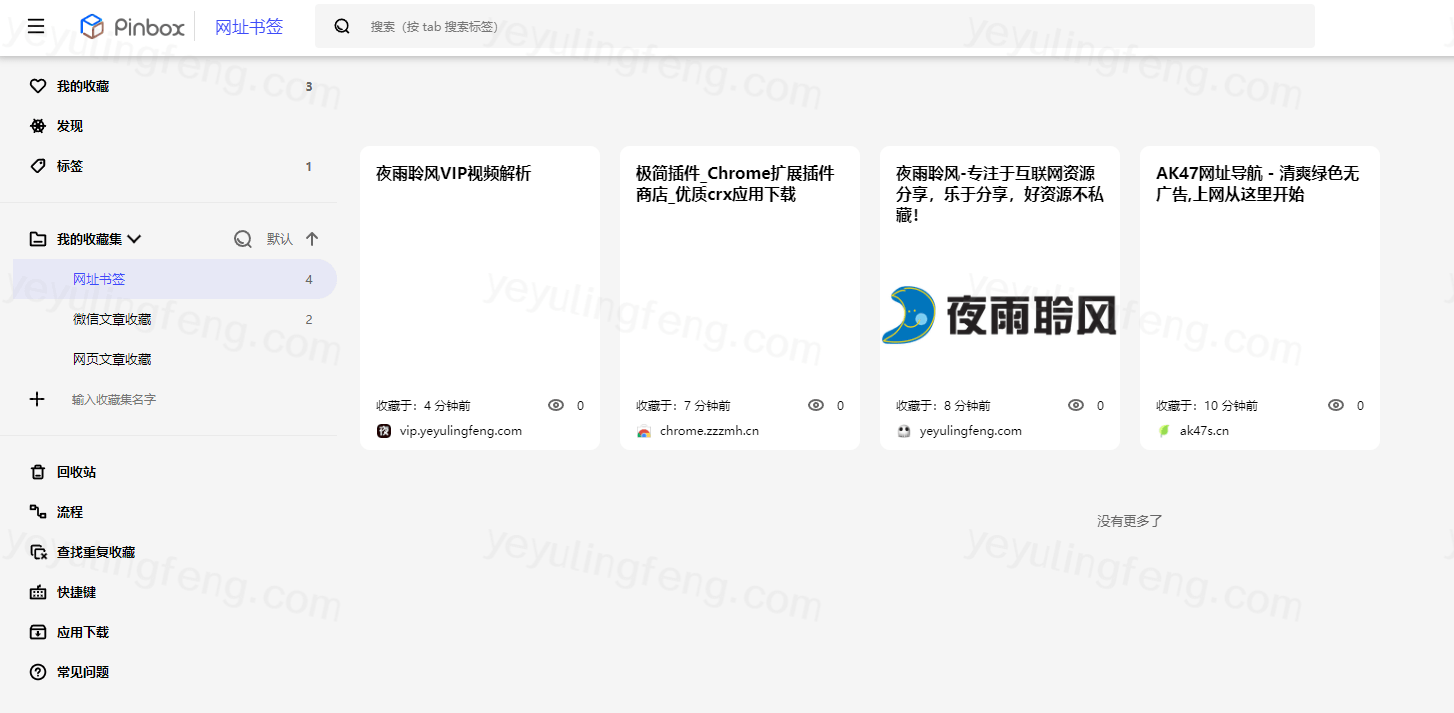Image resolution: width=1454 pixels, height=713 pixels.
Task: Click the eye icon on 极简插件 card
Action: (x=816, y=405)
